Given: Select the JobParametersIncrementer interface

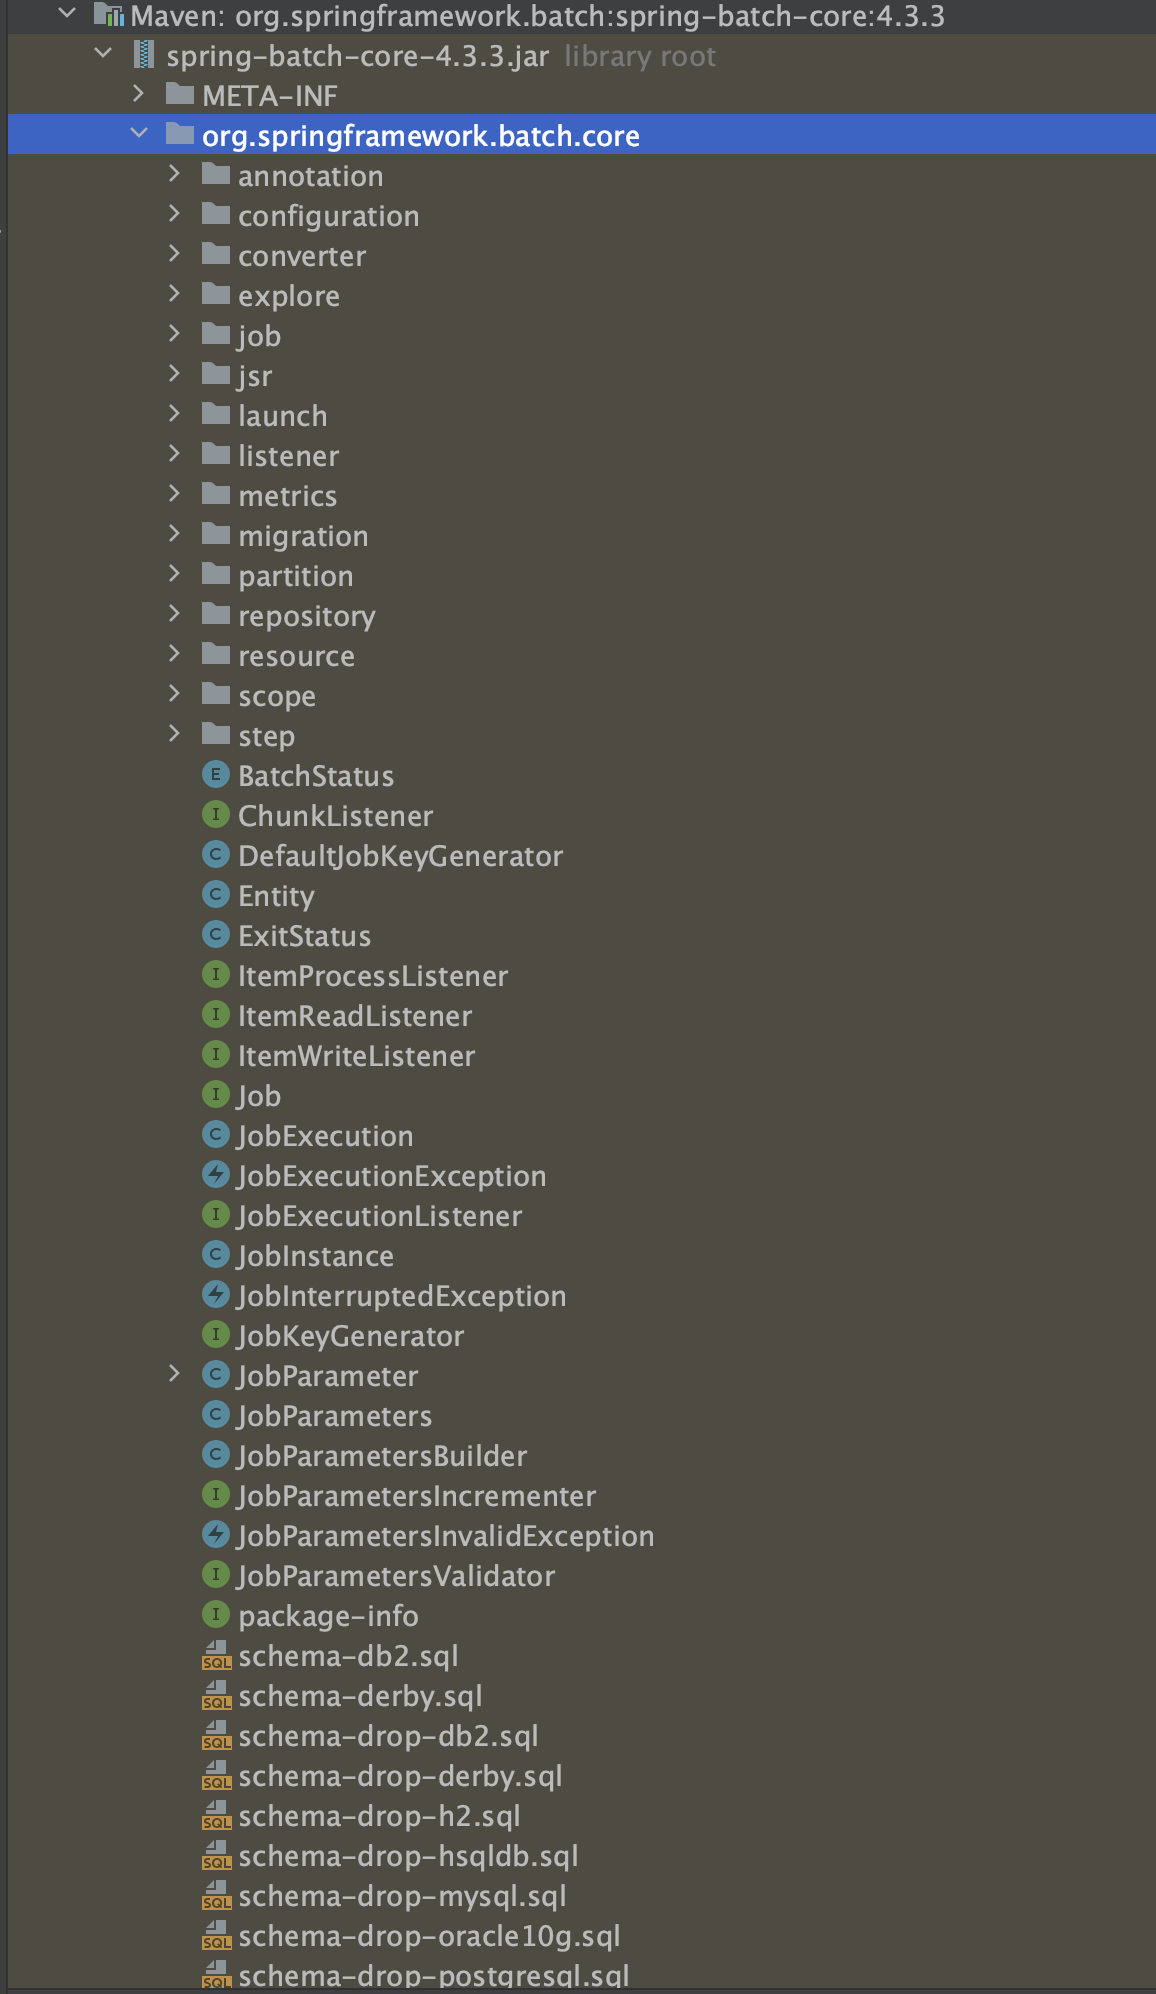Looking at the screenshot, I should click(417, 1496).
